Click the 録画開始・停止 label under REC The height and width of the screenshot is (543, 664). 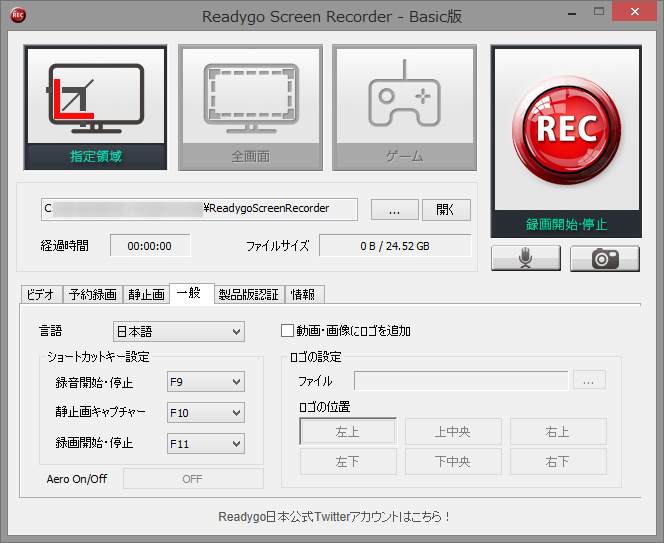pyautogui.click(x=566, y=224)
